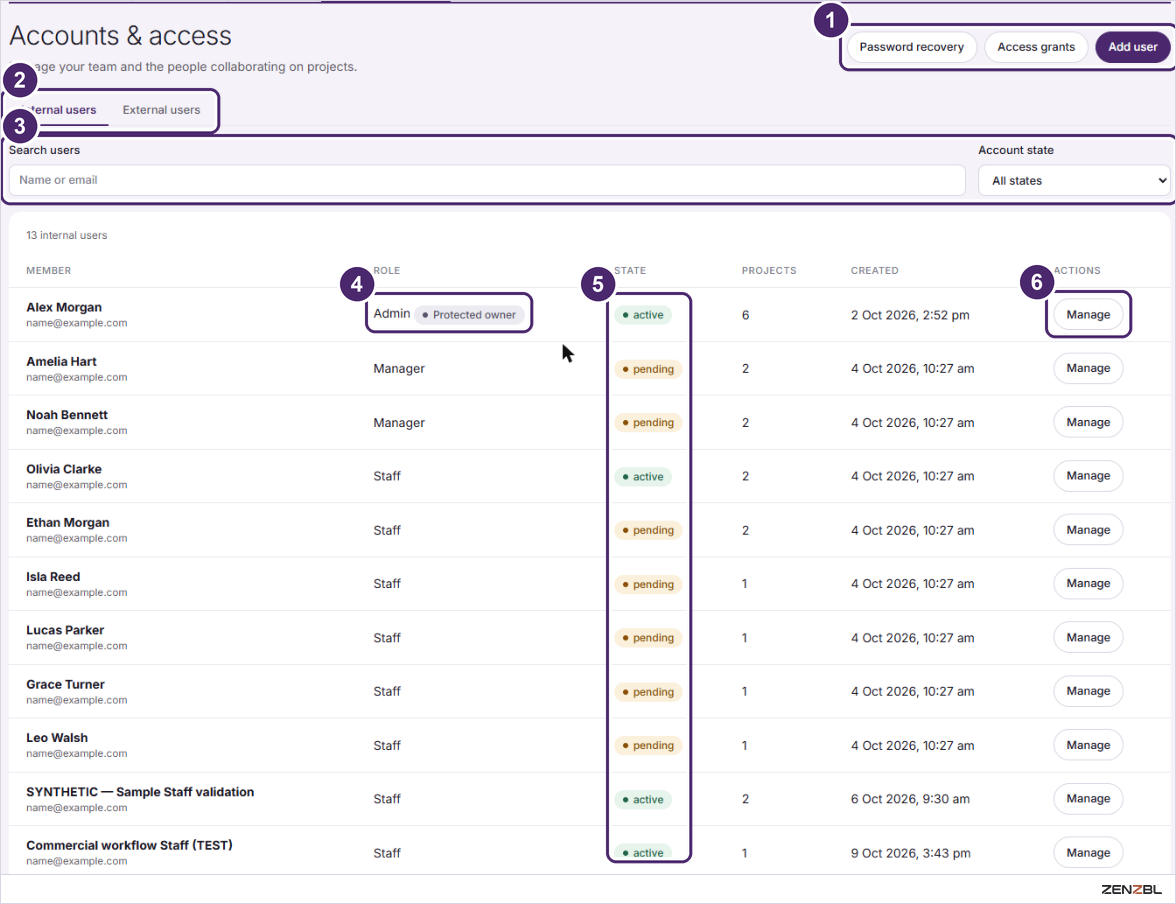
Task: Manage Noah Bennett's account
Action: 1088,422
